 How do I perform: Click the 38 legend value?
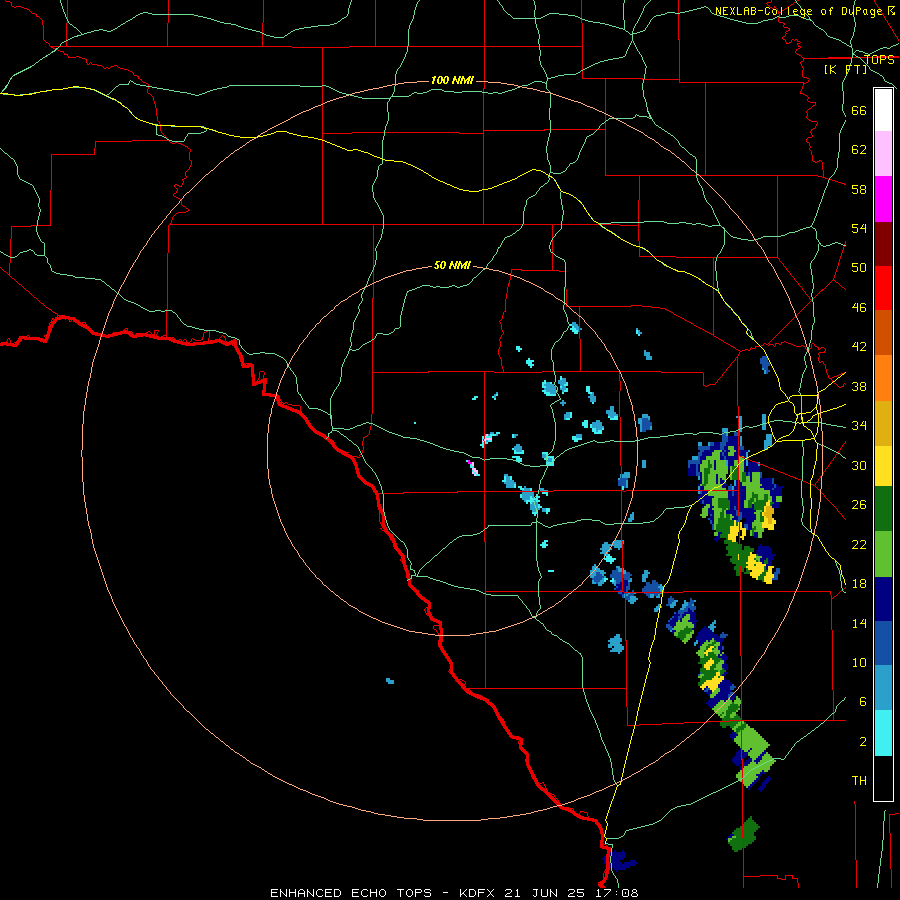click(x=859, y=386)
